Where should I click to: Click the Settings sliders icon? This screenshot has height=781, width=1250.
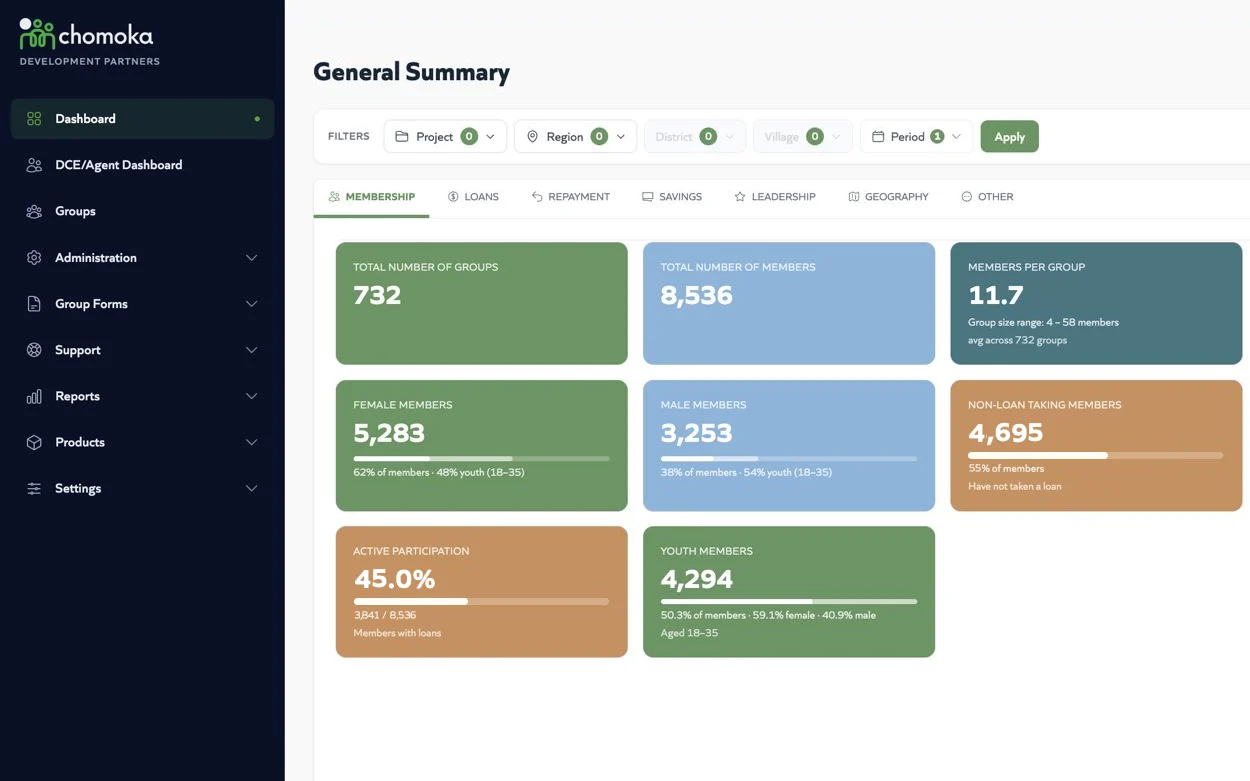pyautogui.click(x=34, y=488)
